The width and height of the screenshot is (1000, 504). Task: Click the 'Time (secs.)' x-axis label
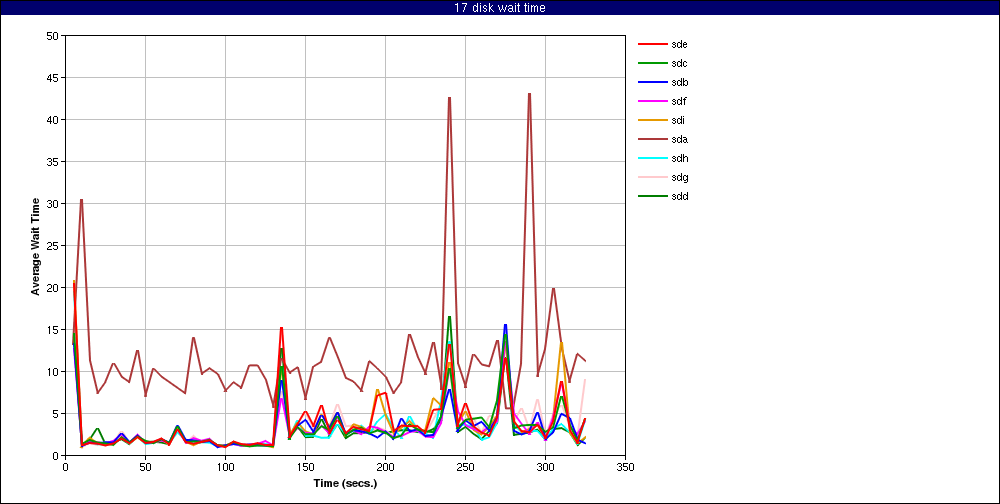(345, 483)
